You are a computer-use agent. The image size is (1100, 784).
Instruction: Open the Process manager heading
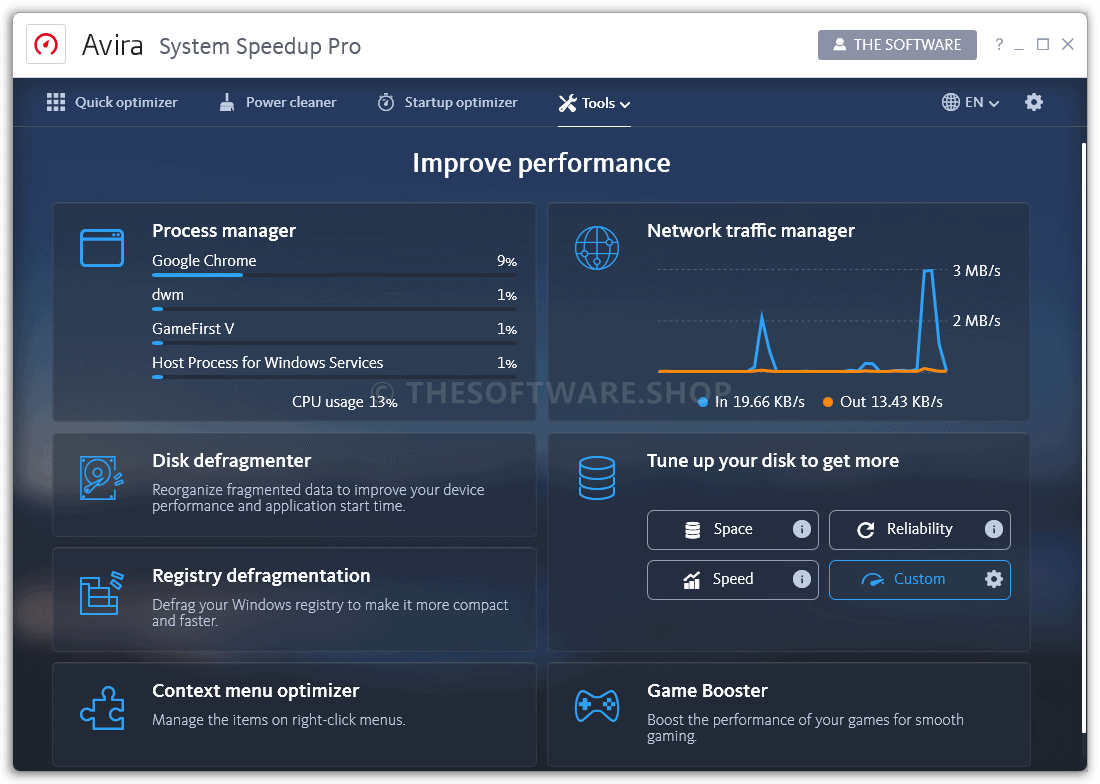(x=224, y=231)
